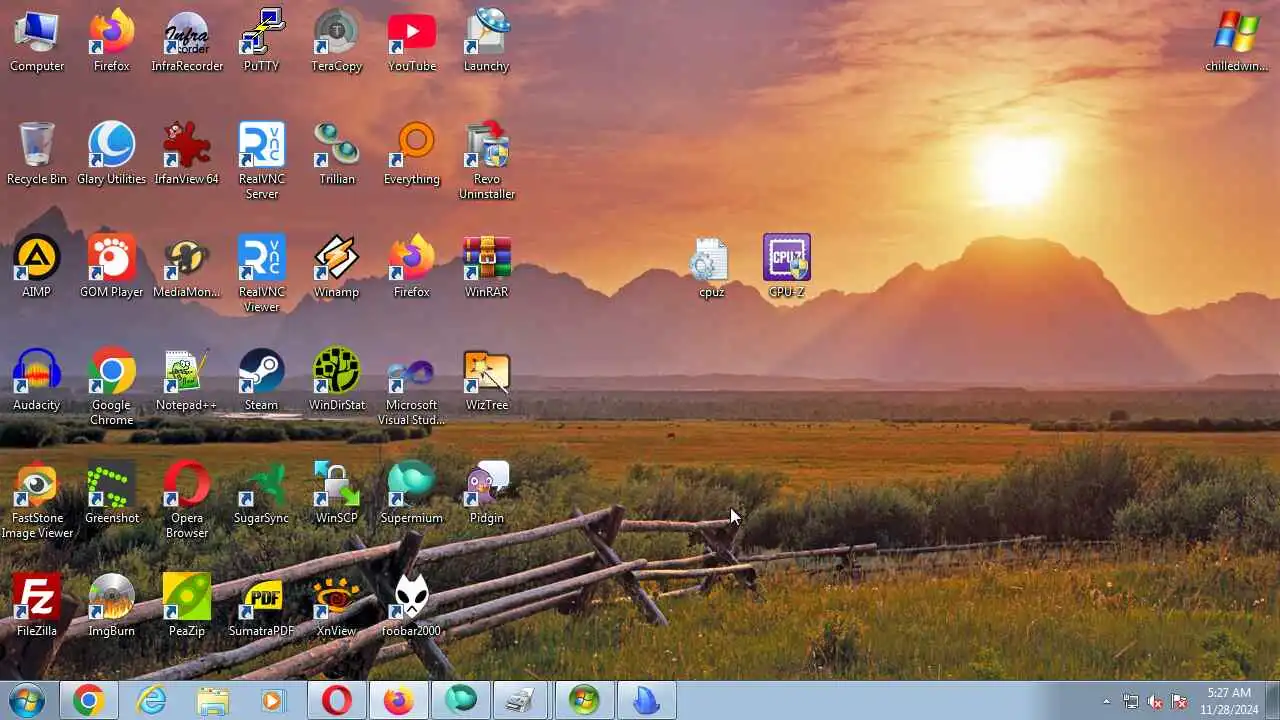Screen dimensions: 1280x720
Task: Open the cpuz file icon
Action: (712, 267)
